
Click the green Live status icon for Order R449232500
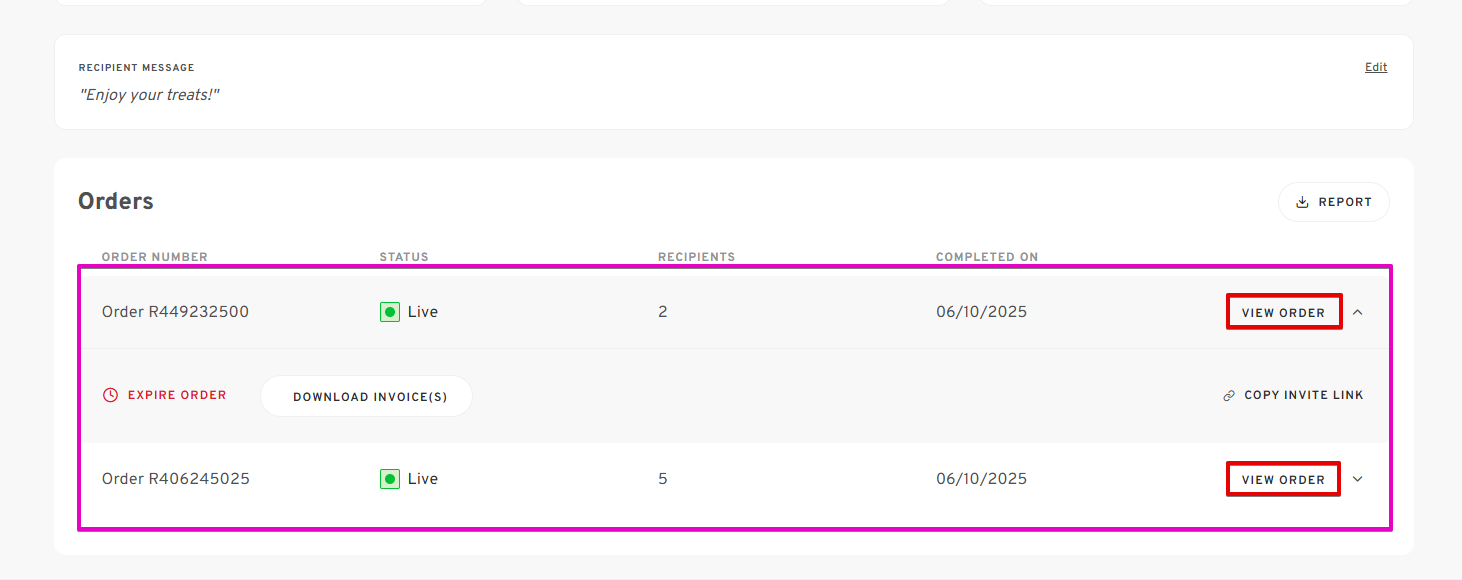[x=390, y=312]
